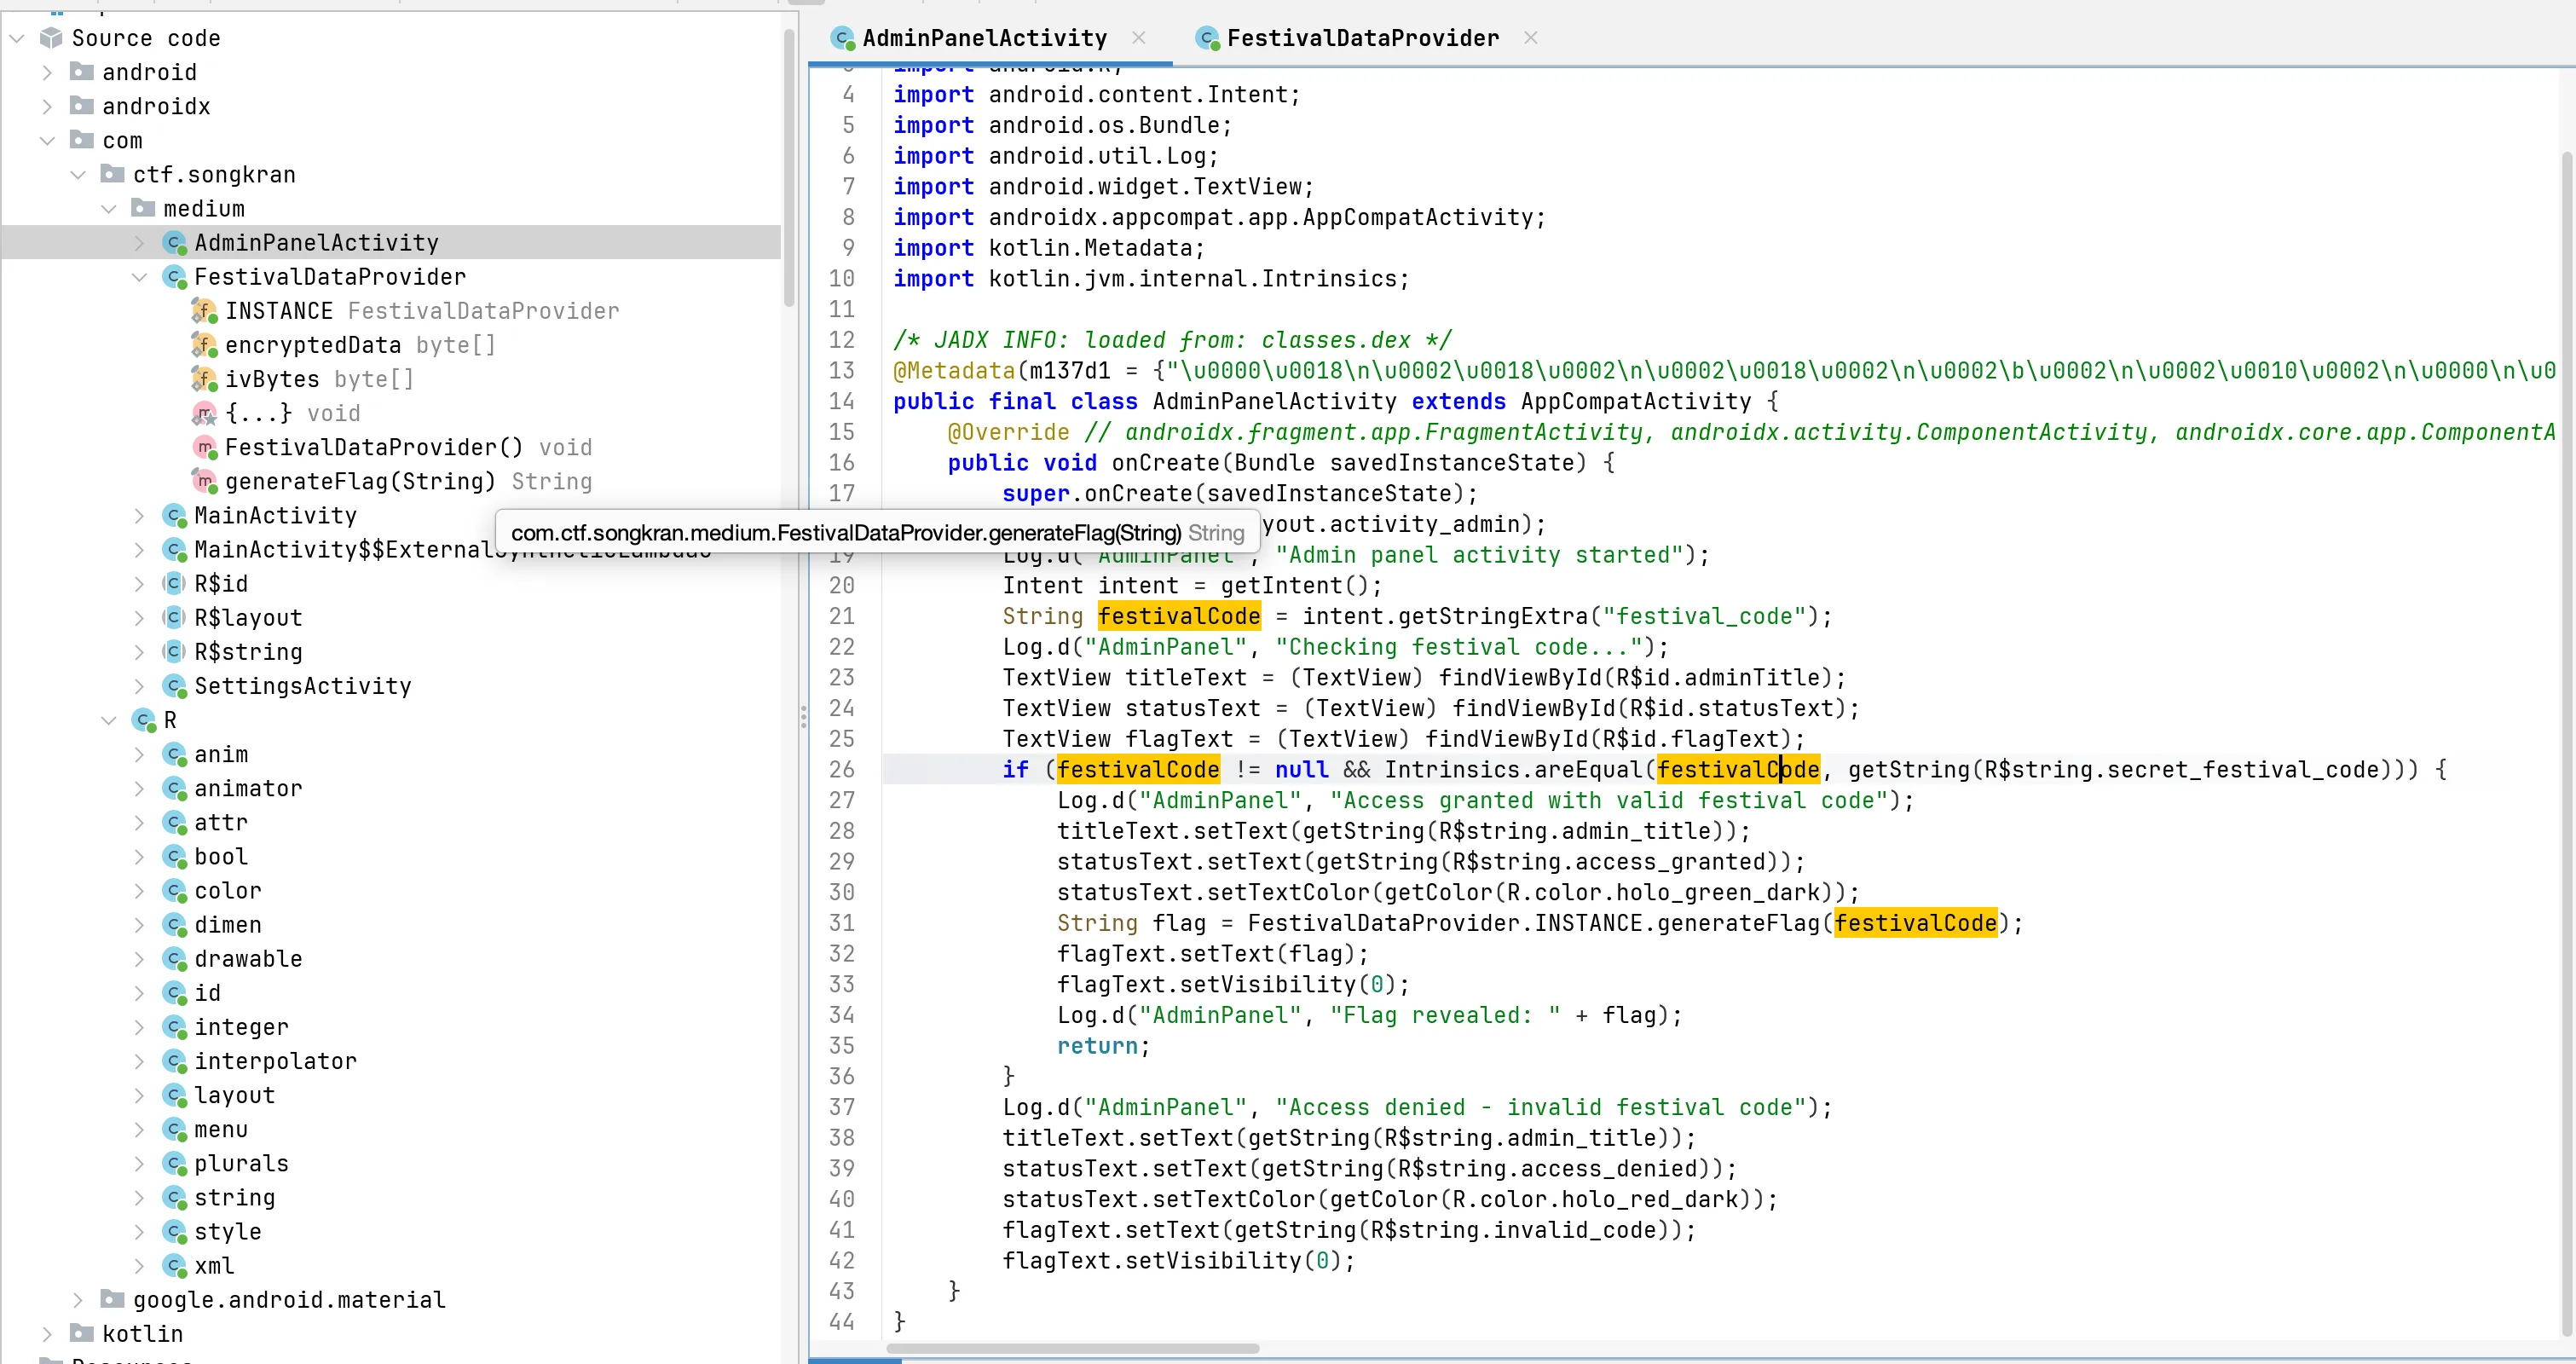Switch to the FestivalDataProvider tab
The width and height of the screenshot is (2576, 1364).
click(1362, 38)
